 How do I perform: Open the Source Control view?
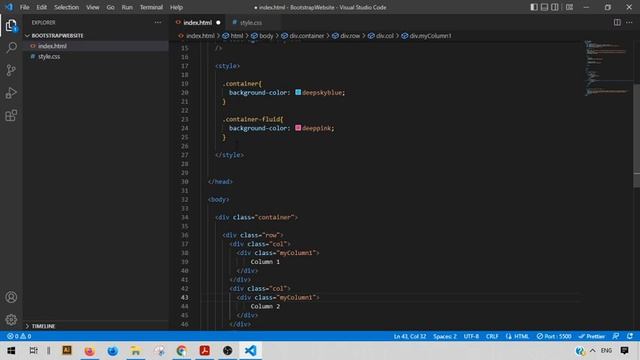pos(11,70)
